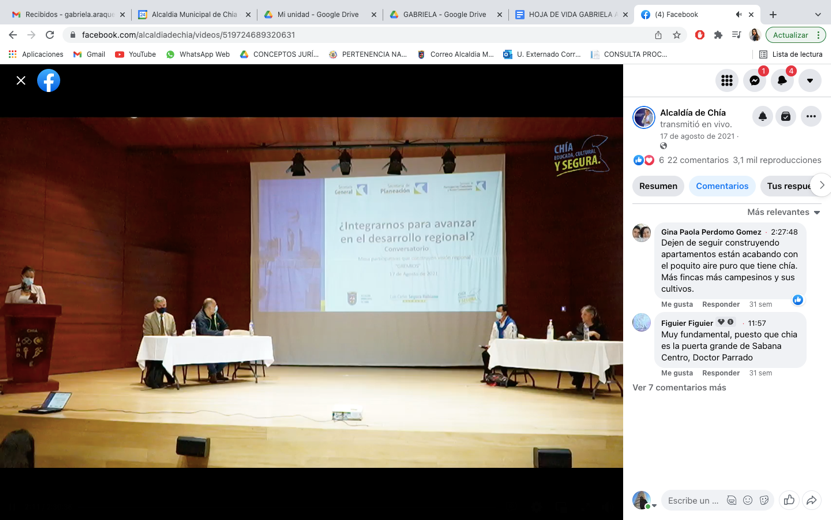Click the video player to pause
The height and width of the screenshot is (520, 831).
(312, 292)
